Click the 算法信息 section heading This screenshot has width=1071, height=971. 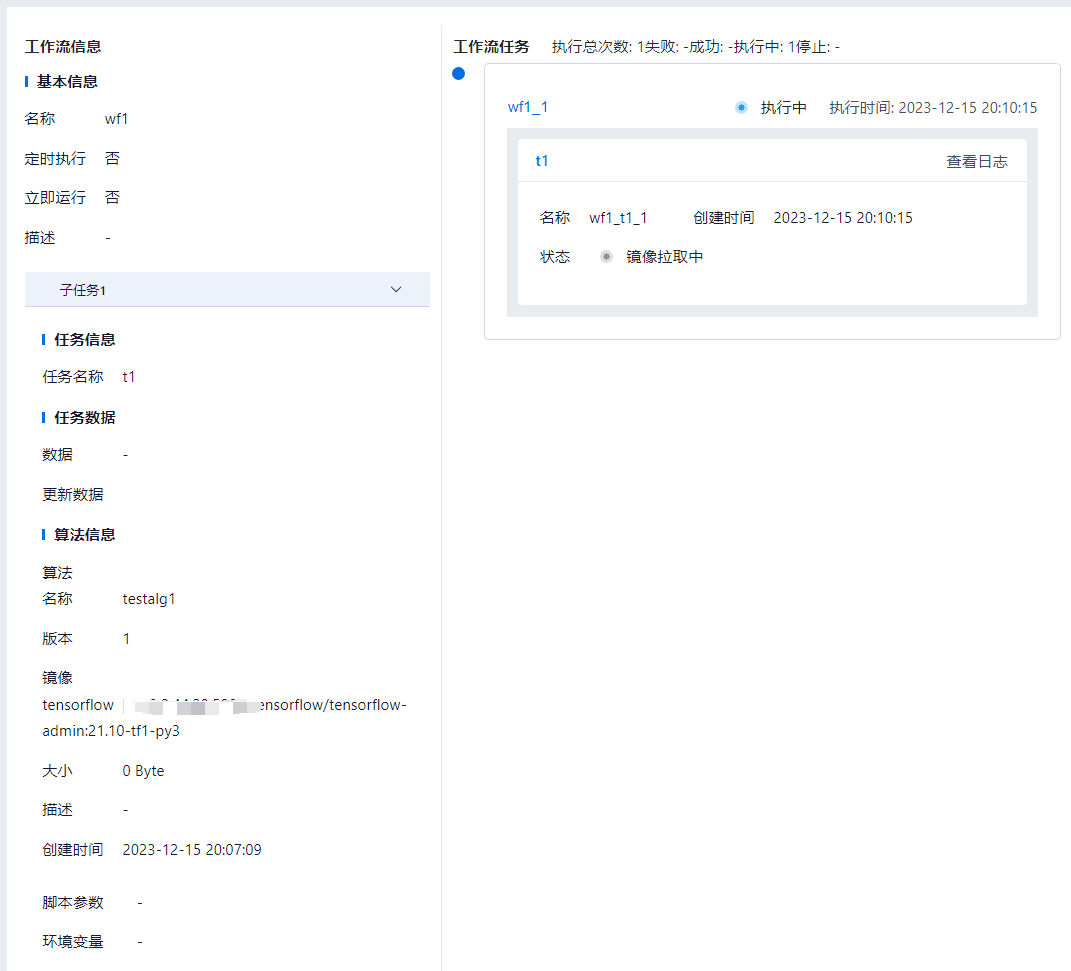coord(84,535)
